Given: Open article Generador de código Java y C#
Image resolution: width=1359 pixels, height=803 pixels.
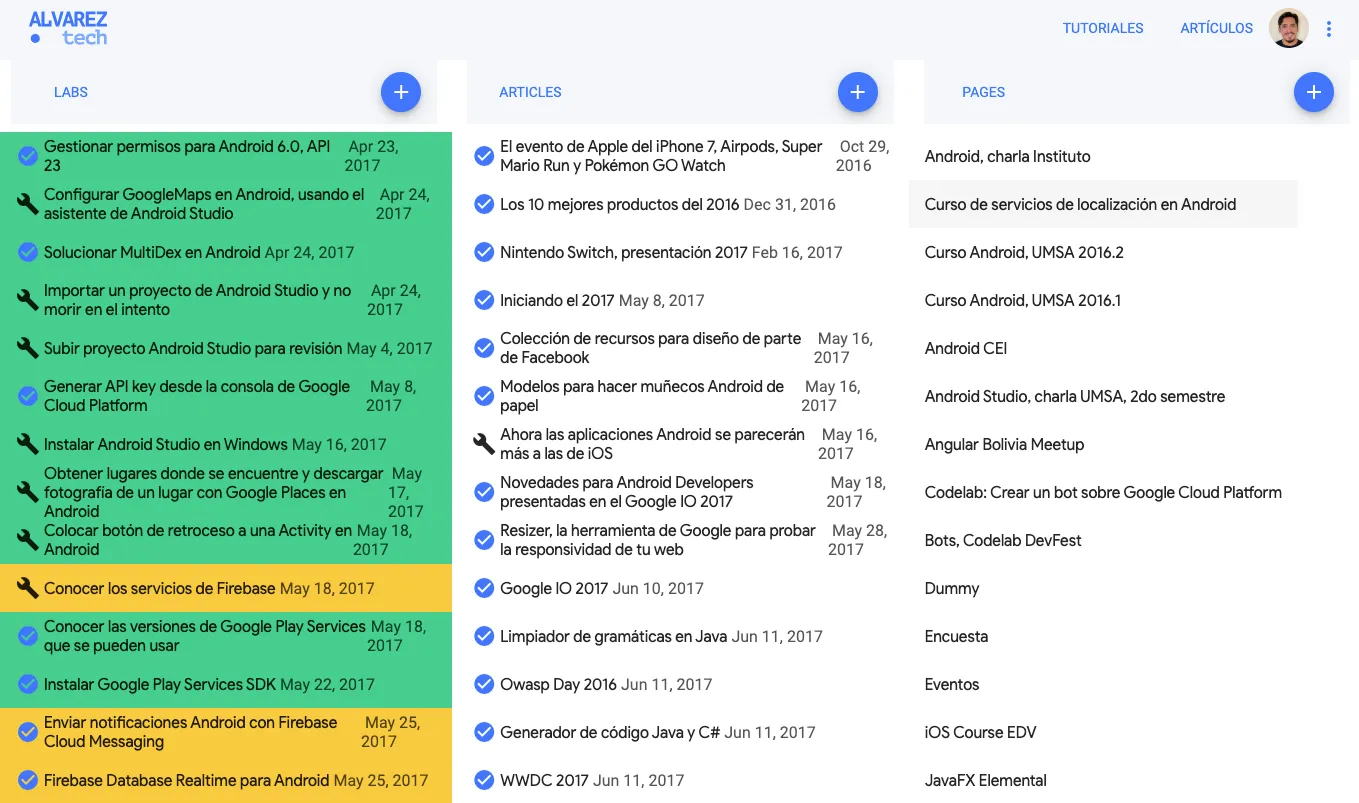Looking at the screenshot, I should pos(610,732).
